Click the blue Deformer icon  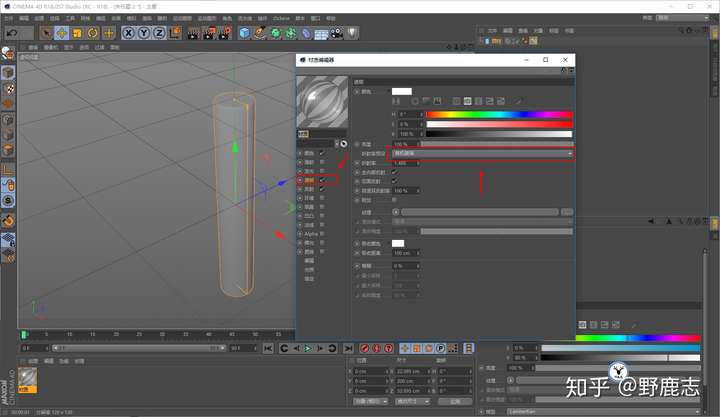tap(306, 33)
